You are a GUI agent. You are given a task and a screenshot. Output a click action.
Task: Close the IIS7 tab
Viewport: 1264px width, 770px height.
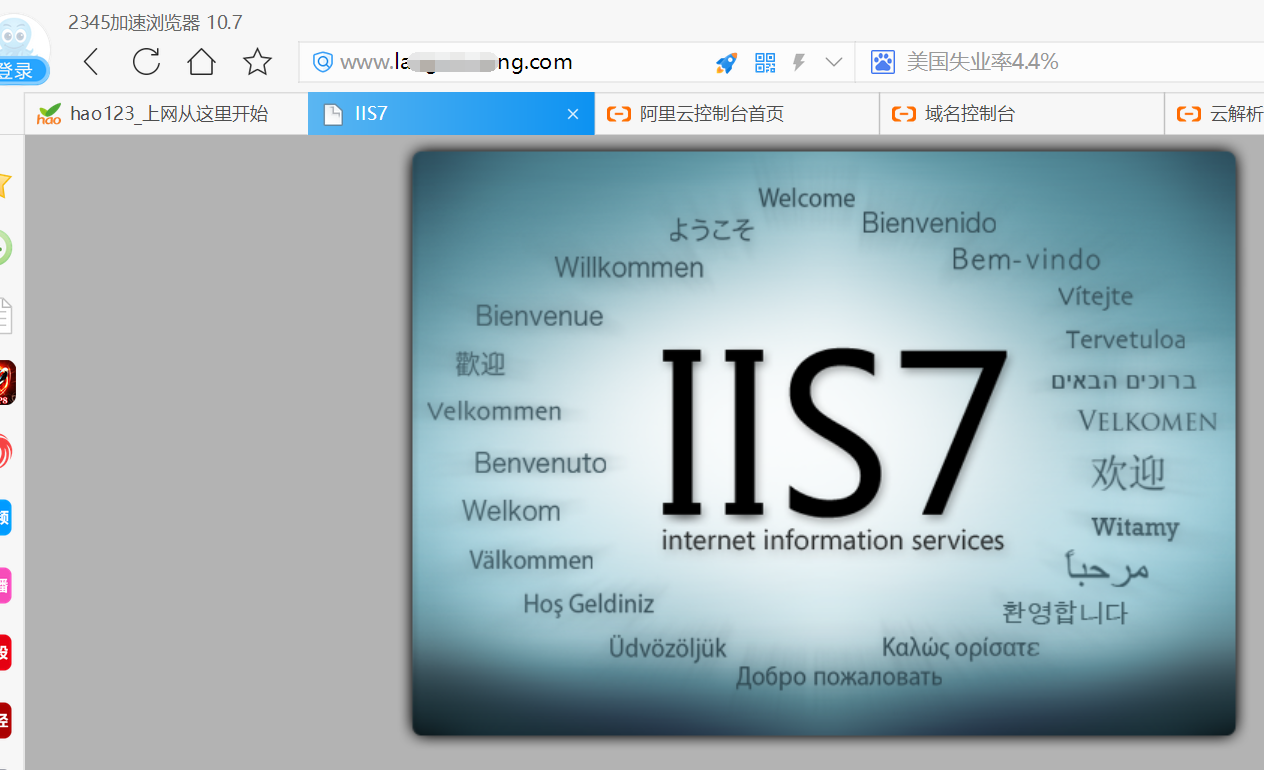[x=573, y=114]
